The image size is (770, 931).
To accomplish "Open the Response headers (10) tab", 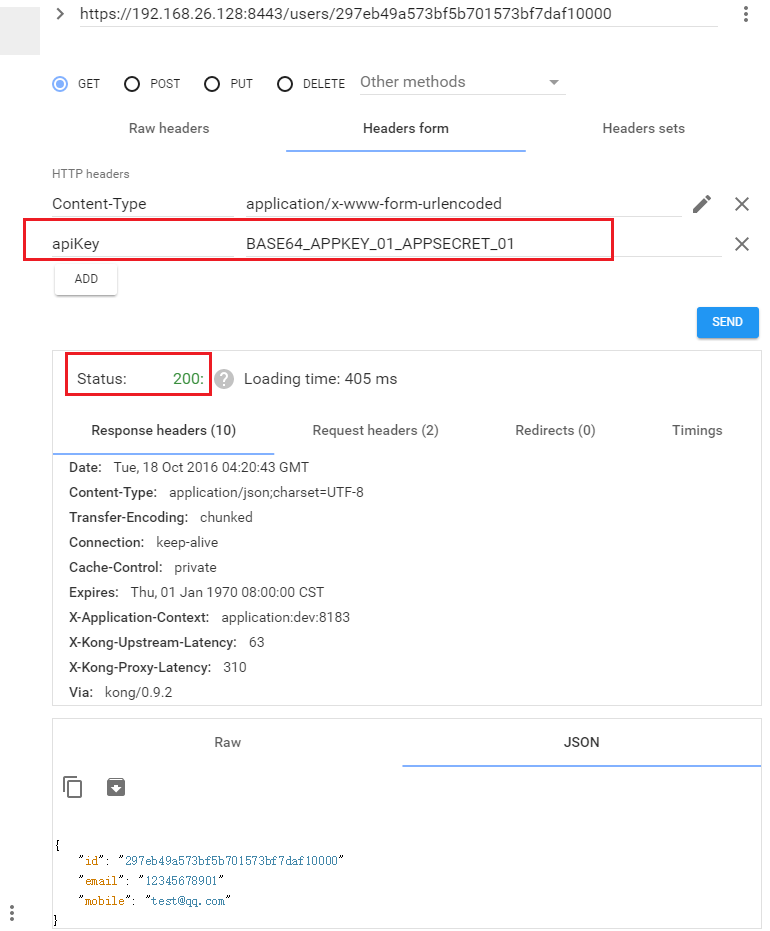I will point(163,430).
